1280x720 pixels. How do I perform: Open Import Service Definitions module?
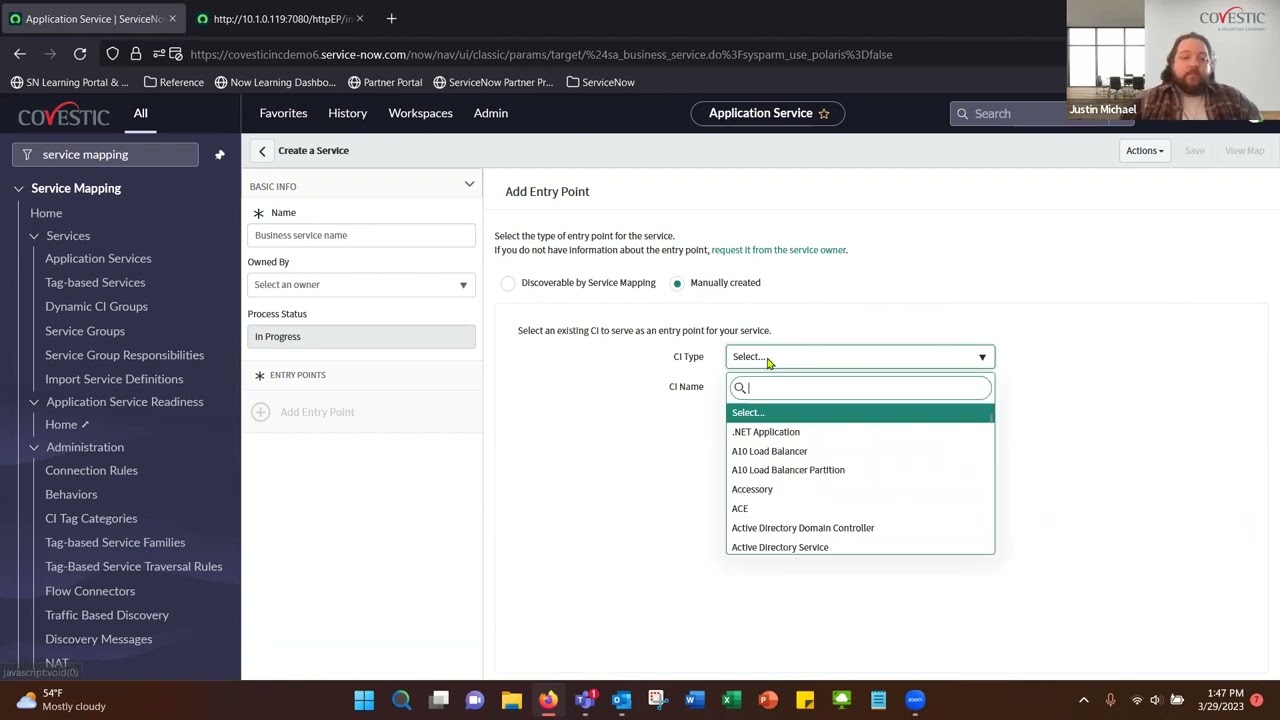(x=114, y=379)
